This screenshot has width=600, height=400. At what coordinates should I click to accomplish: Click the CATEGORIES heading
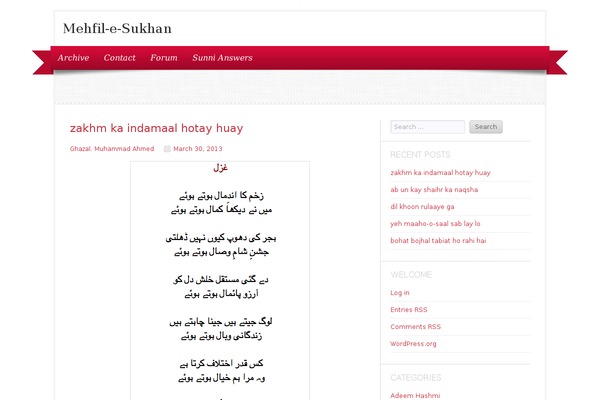click(x=416, y=378)
